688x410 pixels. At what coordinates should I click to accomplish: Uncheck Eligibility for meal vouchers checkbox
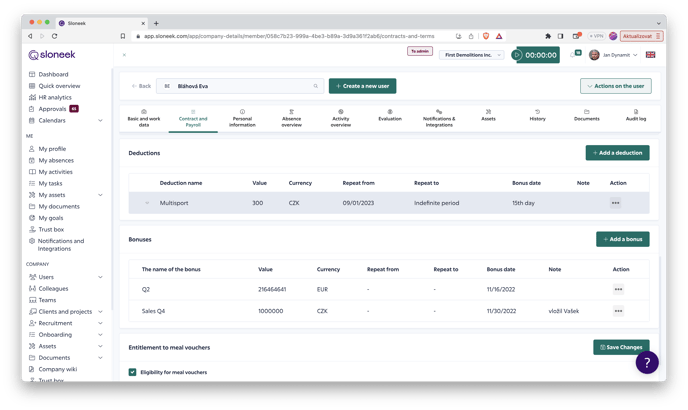(132, 372)
